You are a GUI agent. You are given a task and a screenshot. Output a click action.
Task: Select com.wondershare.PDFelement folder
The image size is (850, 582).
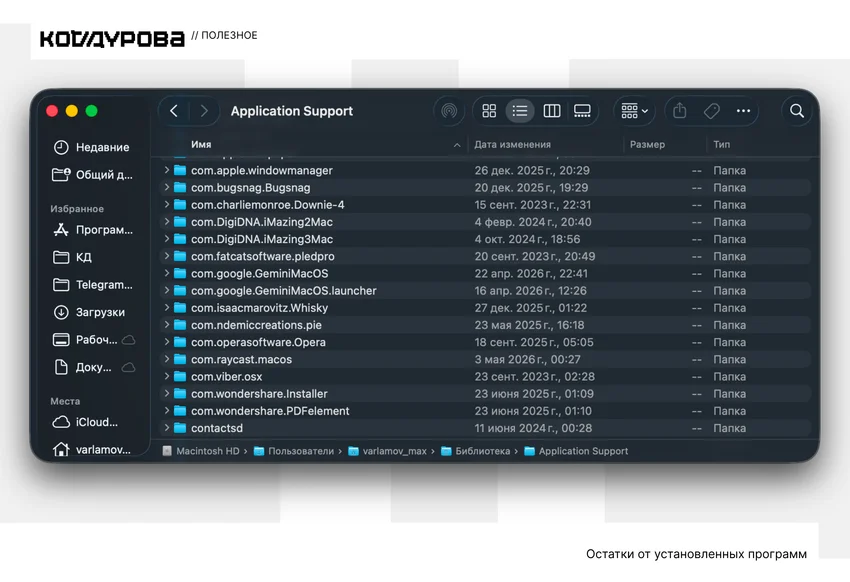tap(485, 411)
